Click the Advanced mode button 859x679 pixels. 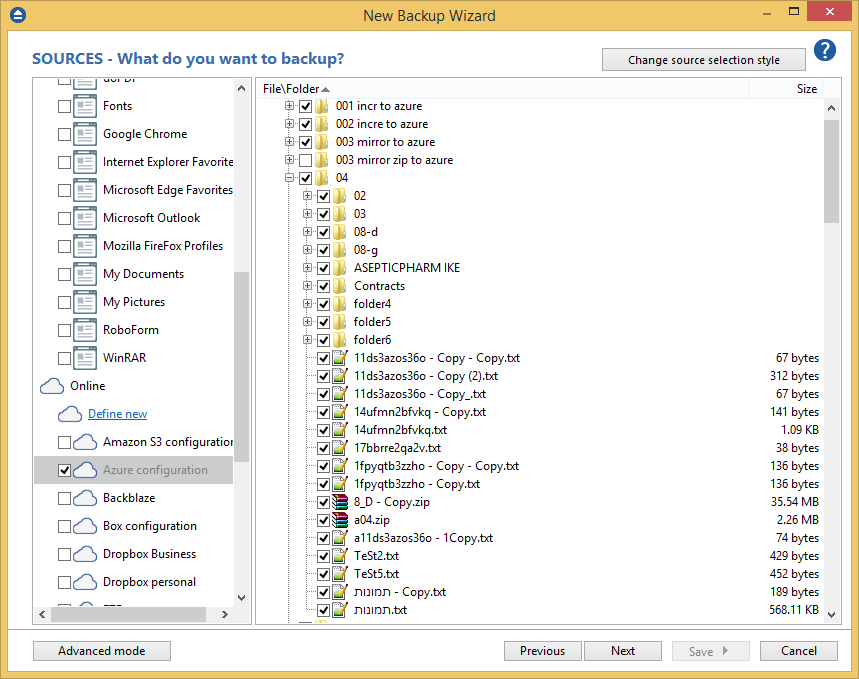[101, 650]
